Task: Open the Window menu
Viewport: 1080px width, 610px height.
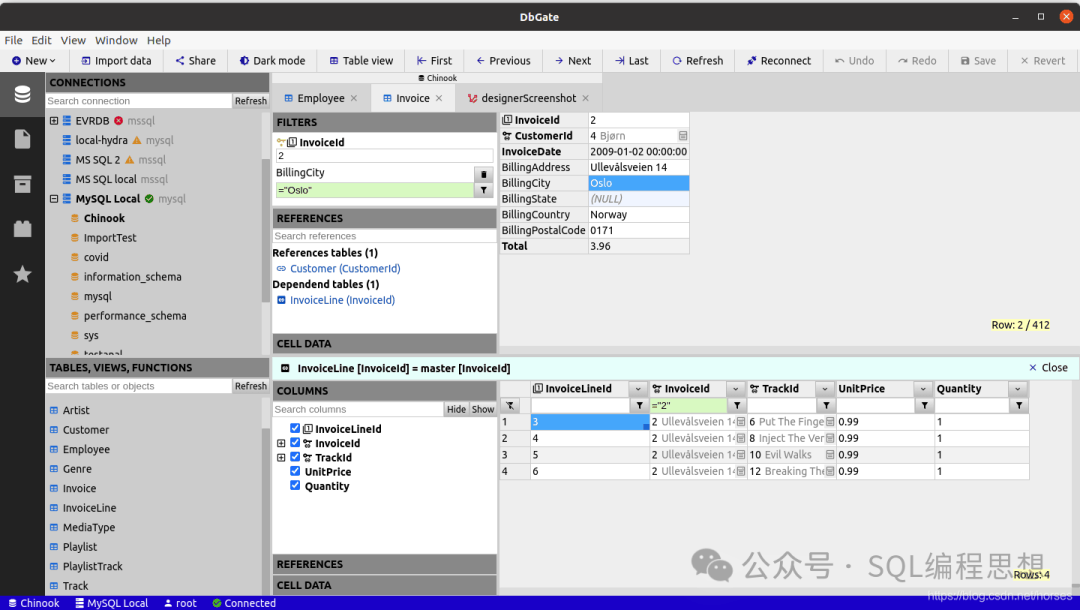Action: 116,41
